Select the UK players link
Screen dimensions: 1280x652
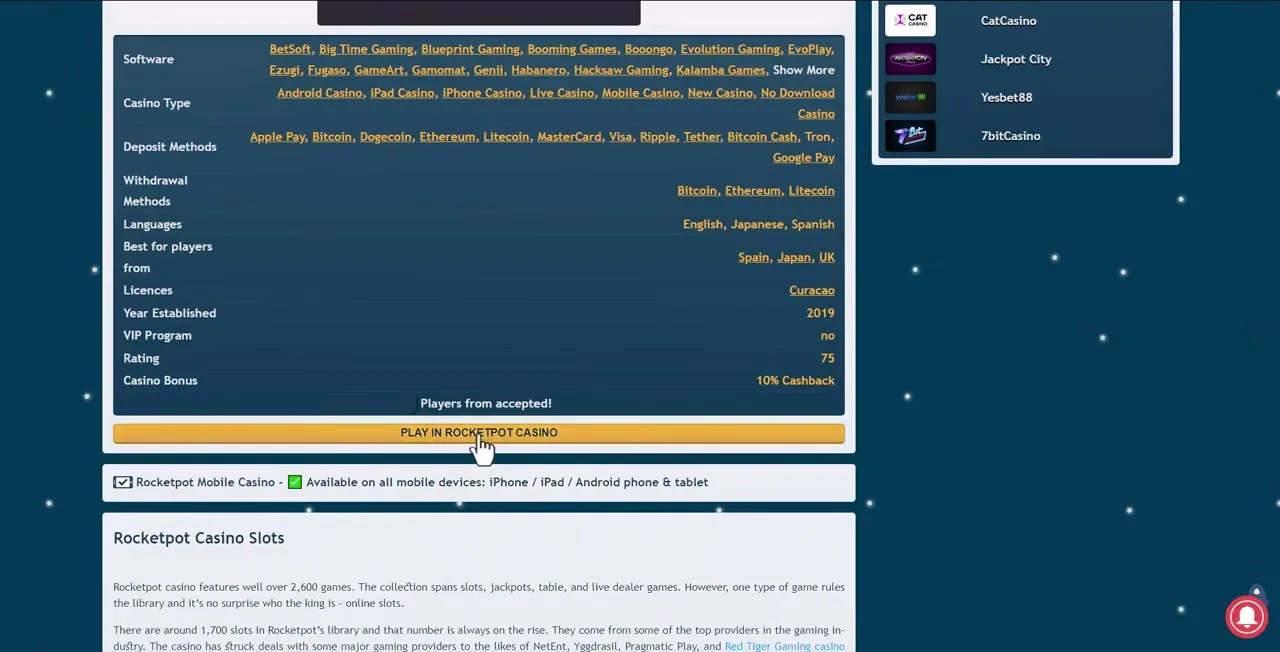pyautogui.click(x=827, y=258)
